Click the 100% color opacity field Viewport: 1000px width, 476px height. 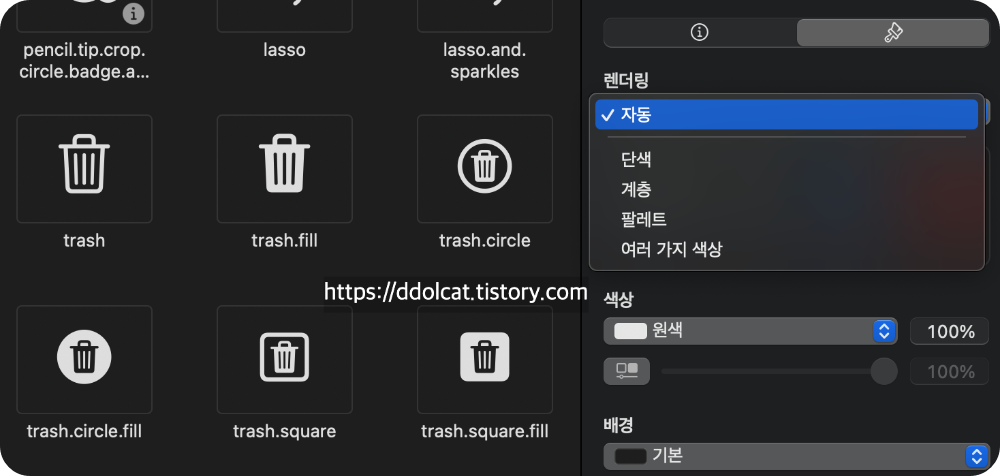[x=949, y=331]
